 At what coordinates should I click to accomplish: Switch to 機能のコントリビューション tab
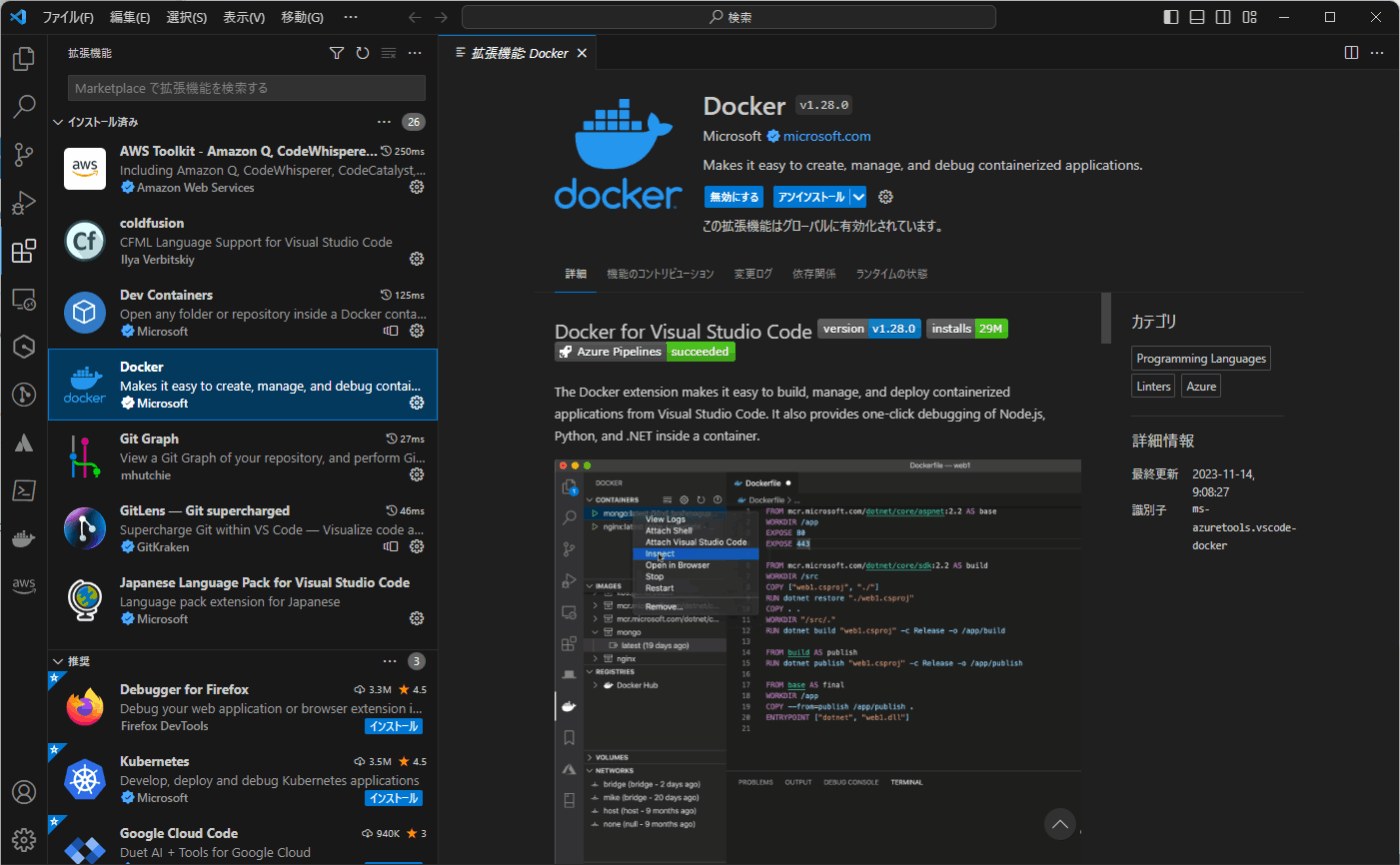(x=660, y=274)
